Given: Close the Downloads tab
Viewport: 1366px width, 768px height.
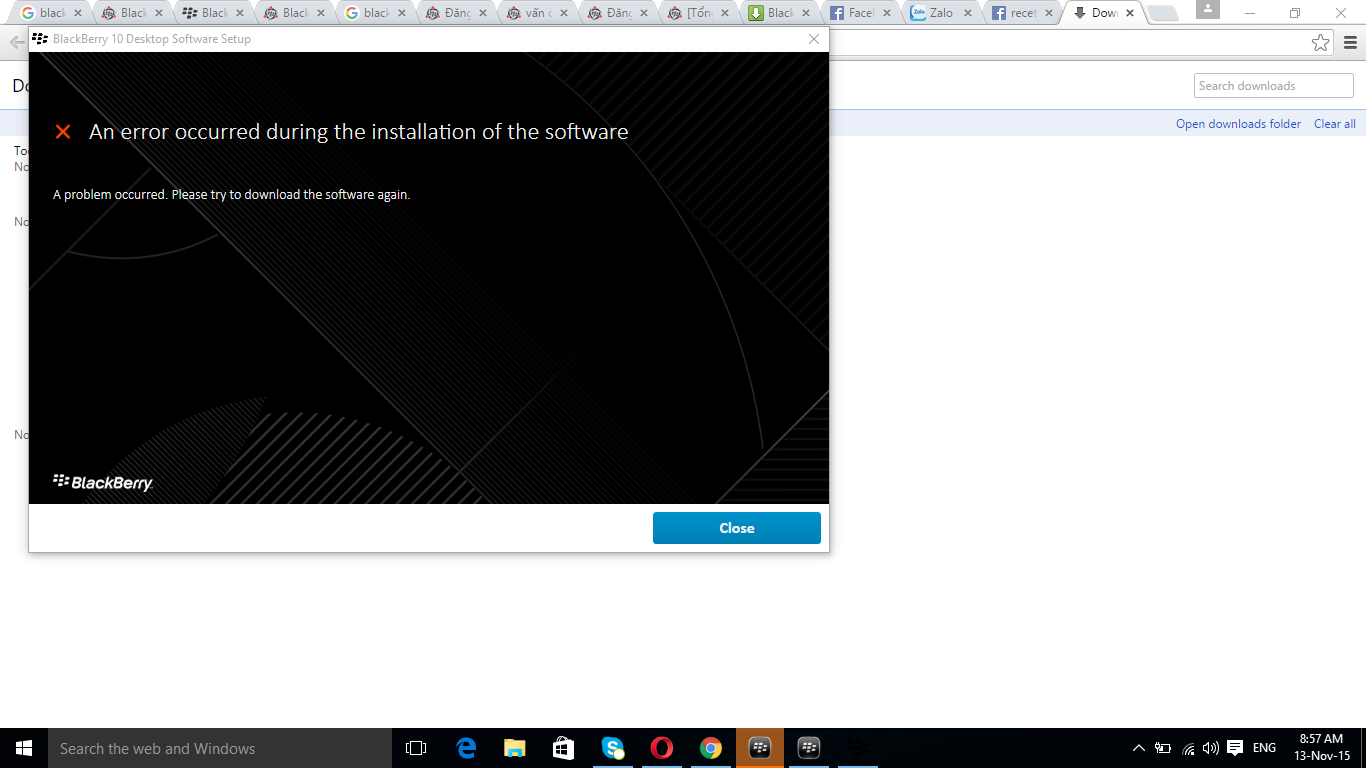Looking at the screenshot, I should click(x=1130, y=13).
